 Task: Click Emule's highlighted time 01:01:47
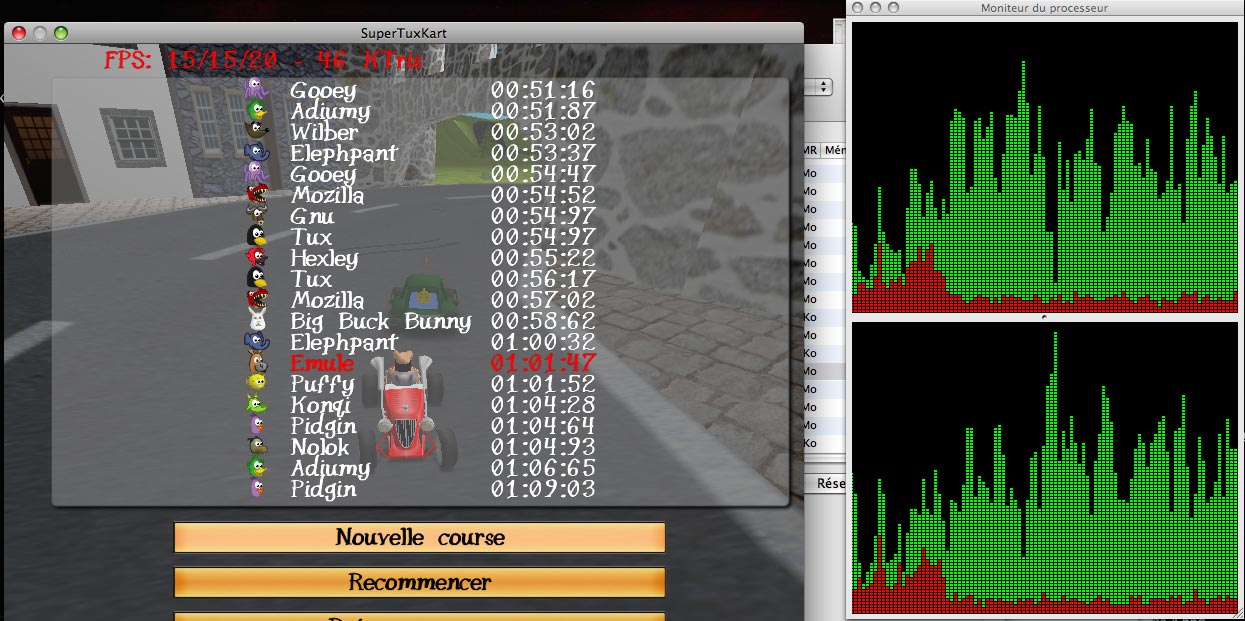[542, 363]
